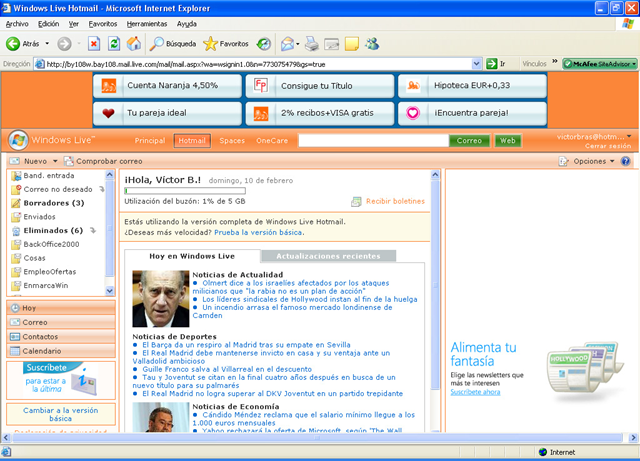This screenshot has height=461, width=640.
Task: Go to the Principal tab
Action: pos(150,140)
